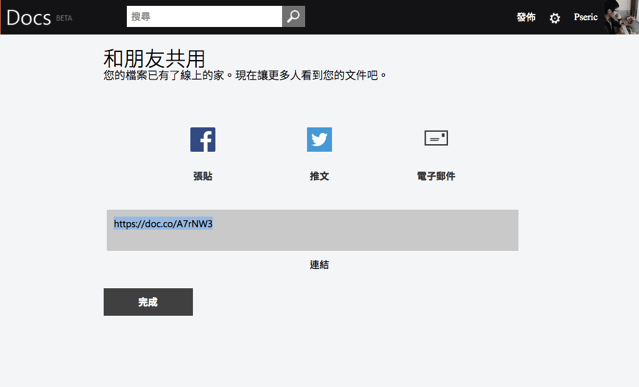
Task: Click the Facebook share icon
Action: (203, 139)
